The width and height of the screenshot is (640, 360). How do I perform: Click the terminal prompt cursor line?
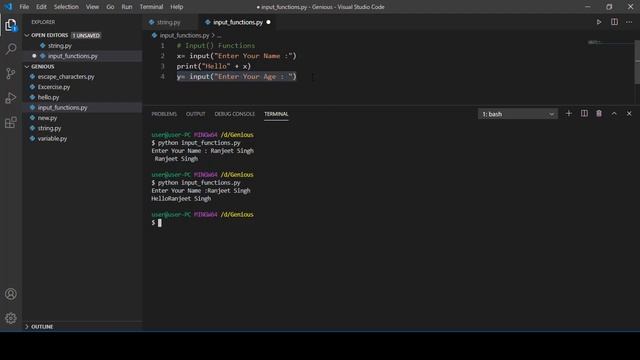click(x=160, y=223)
